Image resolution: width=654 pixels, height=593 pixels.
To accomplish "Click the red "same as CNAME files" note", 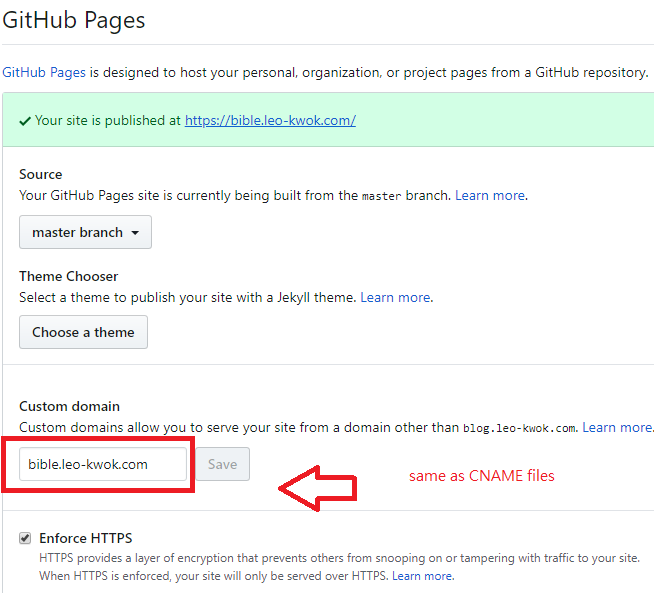I will [x=481, y=476].
